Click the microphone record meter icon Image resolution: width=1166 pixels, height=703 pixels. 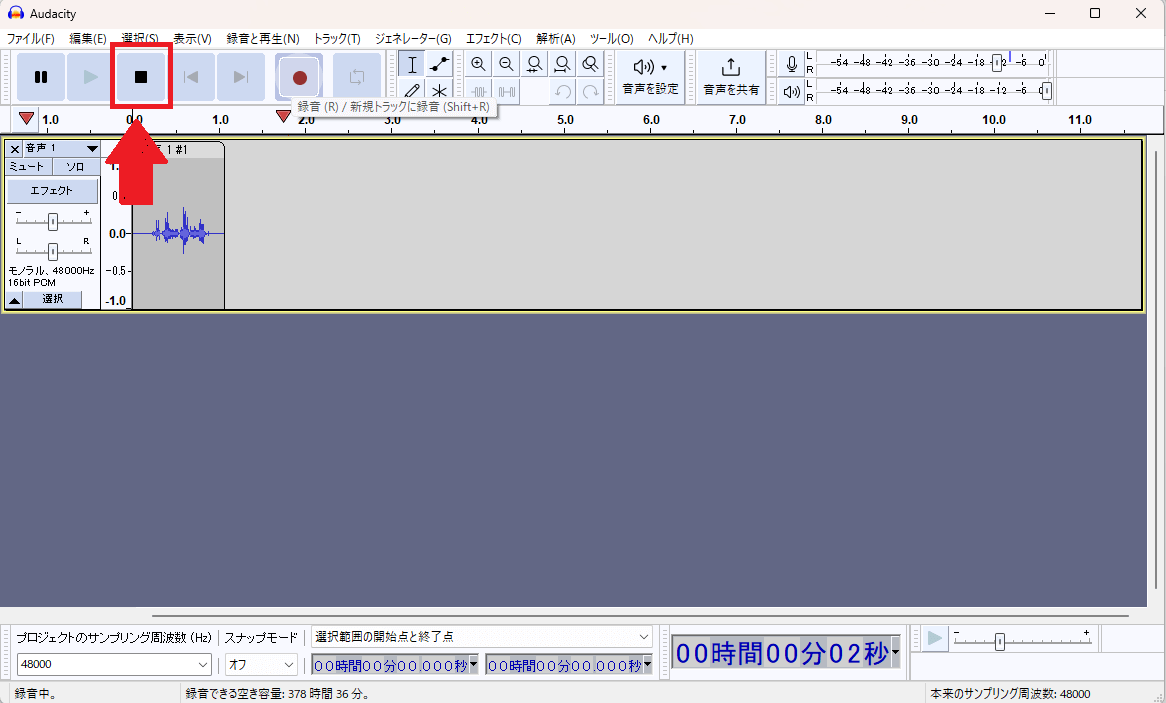791,64
